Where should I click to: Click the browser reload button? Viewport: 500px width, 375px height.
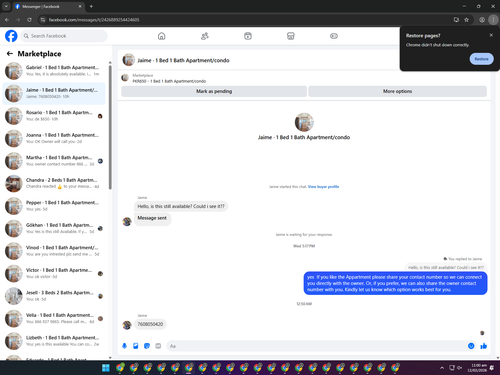tap(29, 20)
